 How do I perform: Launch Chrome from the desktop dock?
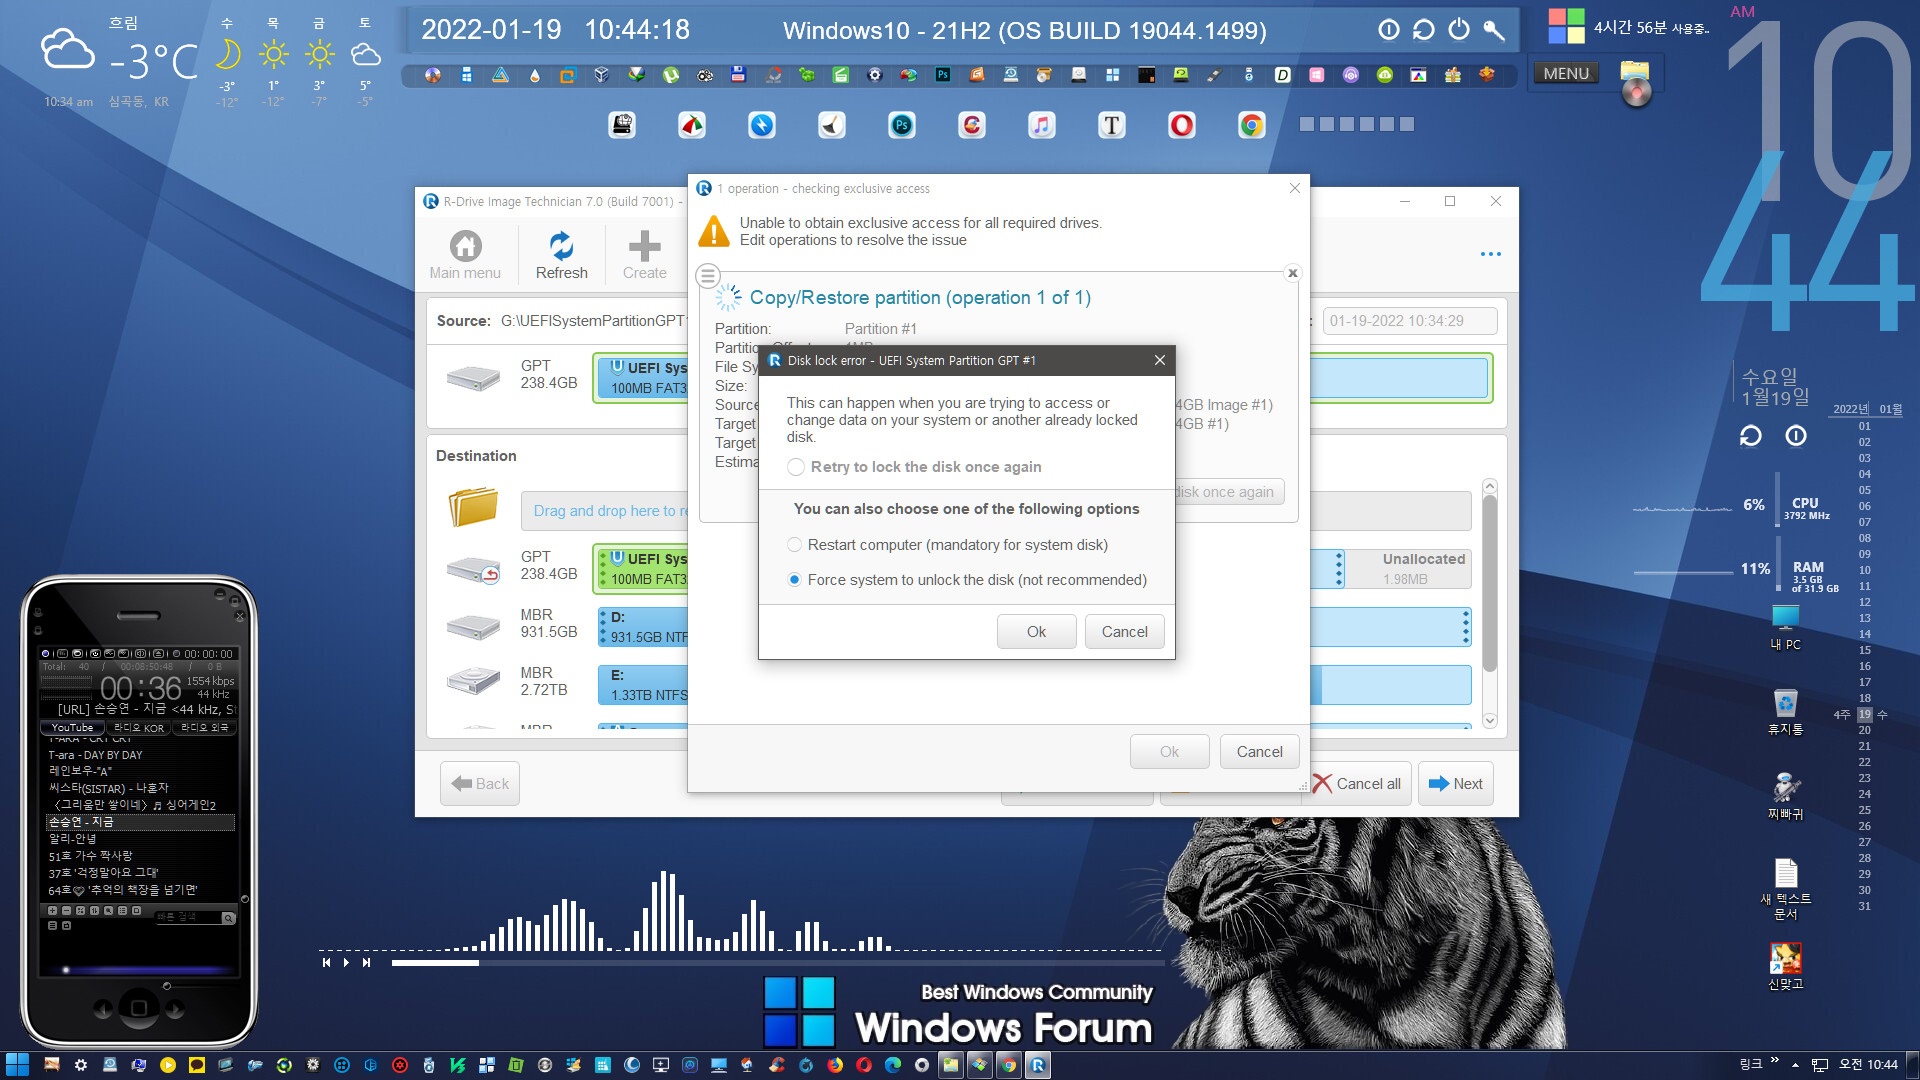tap(1252, 125)
